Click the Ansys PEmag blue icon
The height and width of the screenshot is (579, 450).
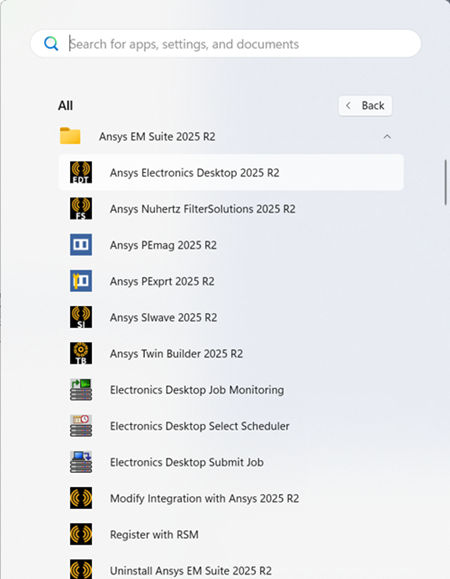coord(81,245)
